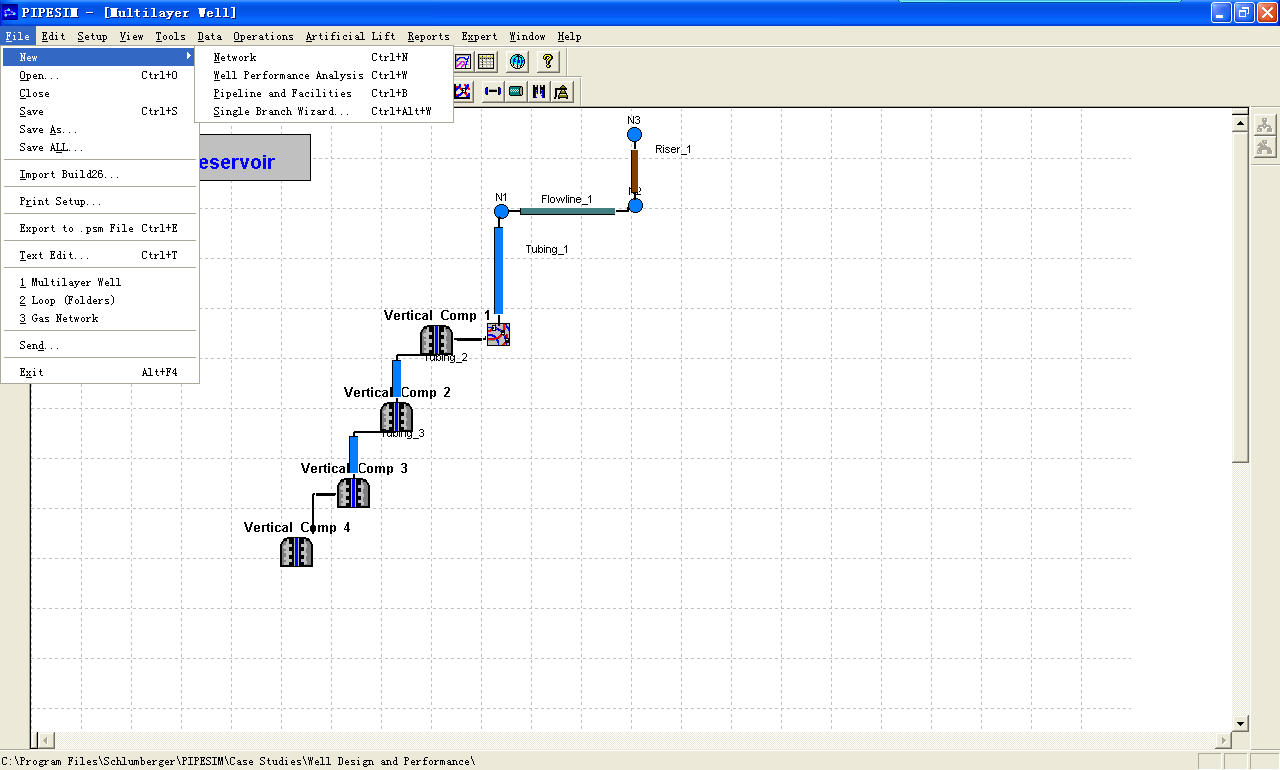
Task: Click Save As... in the File menu
Action: 100,129
